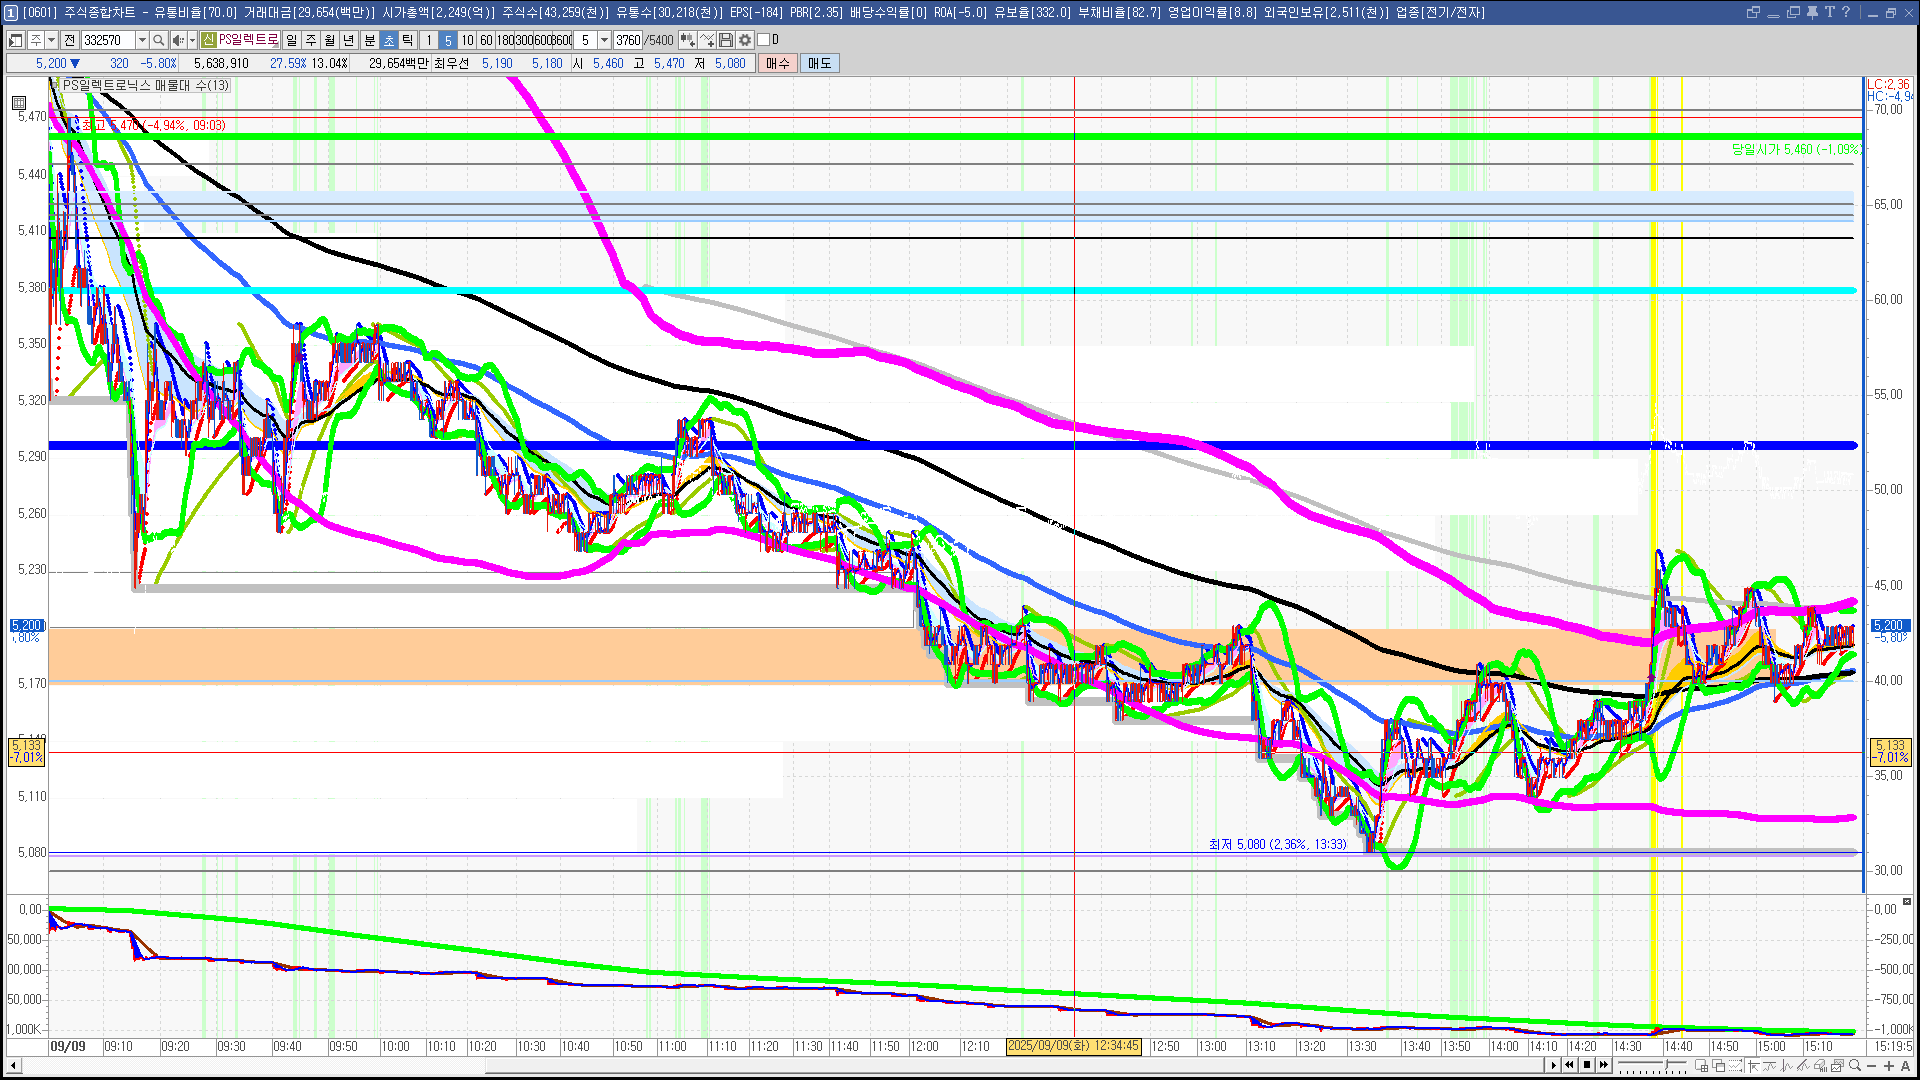Image resolution: width=1920 pixels, height=1080 pixels.
Task: Click stop button in playback controls
Action: [x=1587, y=1065]
